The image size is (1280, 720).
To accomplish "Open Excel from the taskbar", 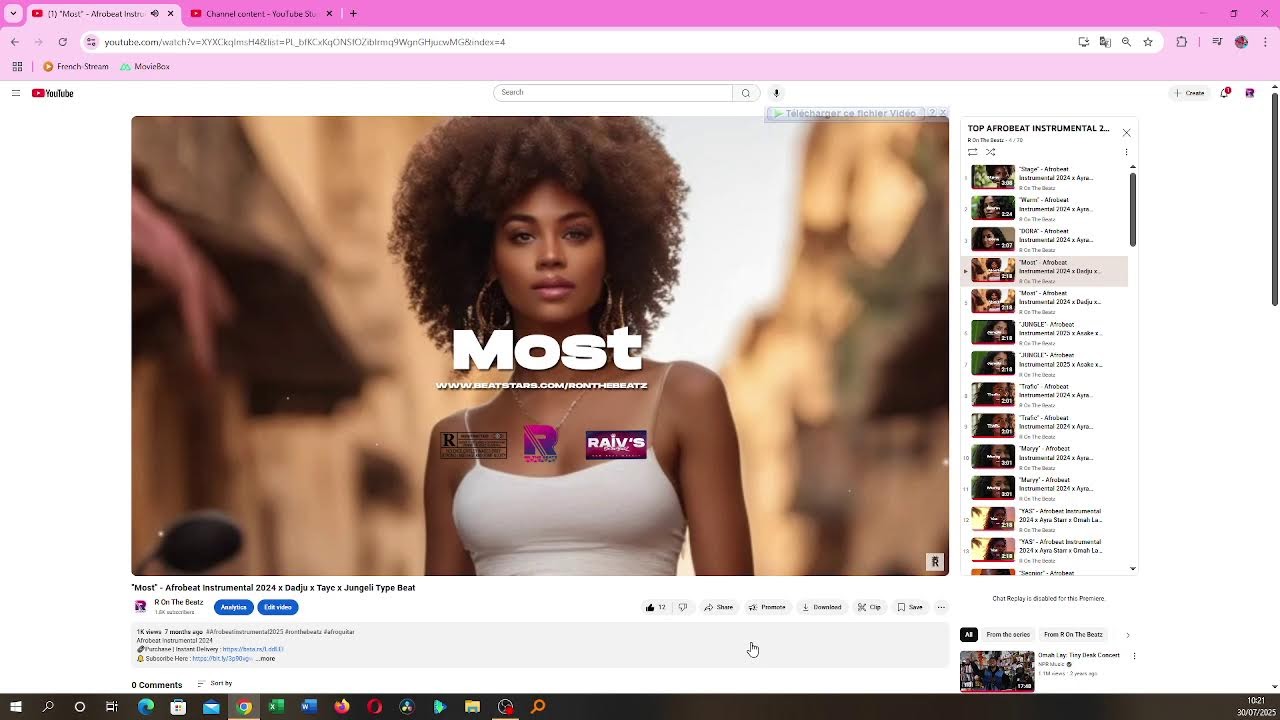I will pyautogui.click(x=276, y=707).
